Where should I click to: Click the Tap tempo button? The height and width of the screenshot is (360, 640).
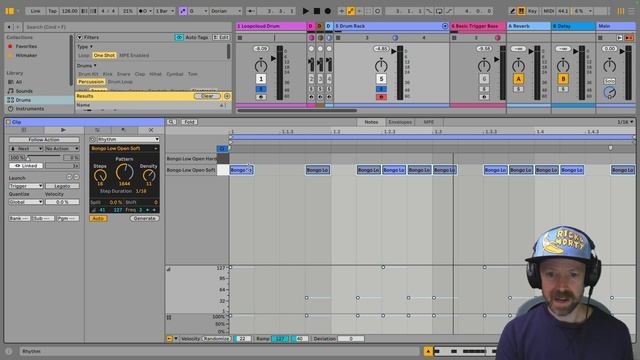point(53,11)
